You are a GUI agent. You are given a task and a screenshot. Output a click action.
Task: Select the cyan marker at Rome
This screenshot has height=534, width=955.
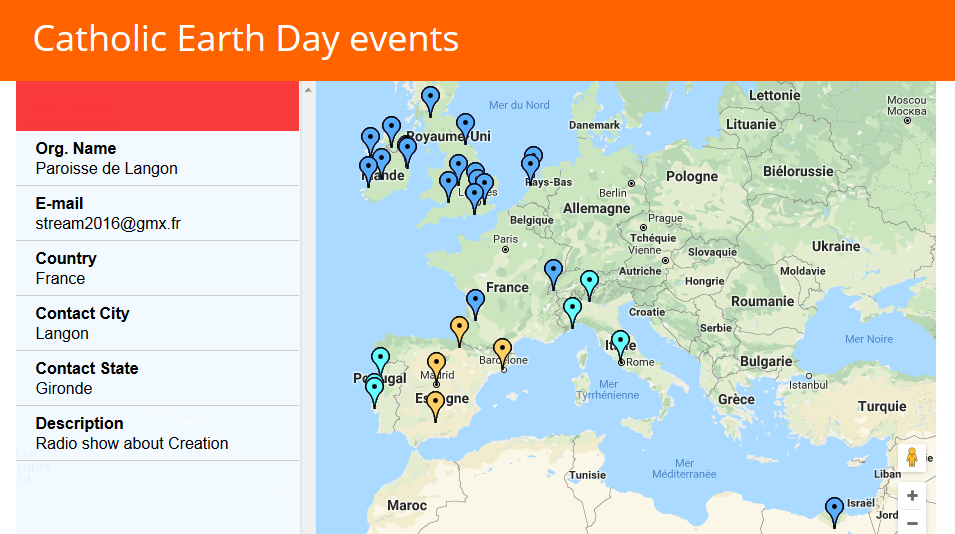[x=621, y=343]
